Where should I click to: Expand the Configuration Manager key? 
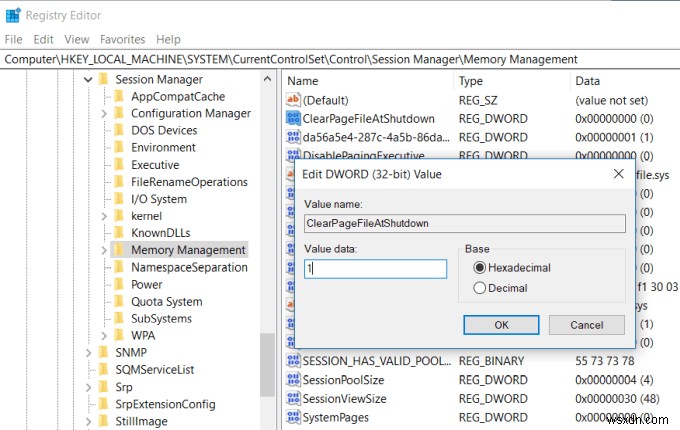tap(104, 114)
